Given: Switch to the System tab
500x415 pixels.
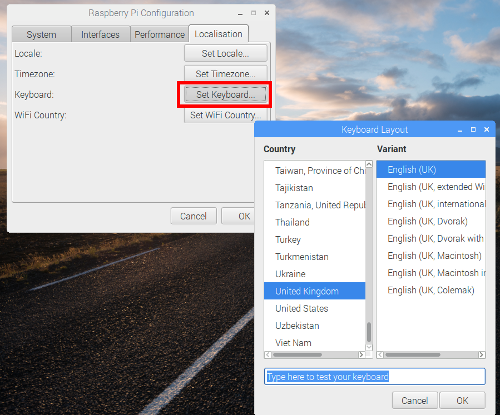Looking at the screenshot, I should 41,34.
